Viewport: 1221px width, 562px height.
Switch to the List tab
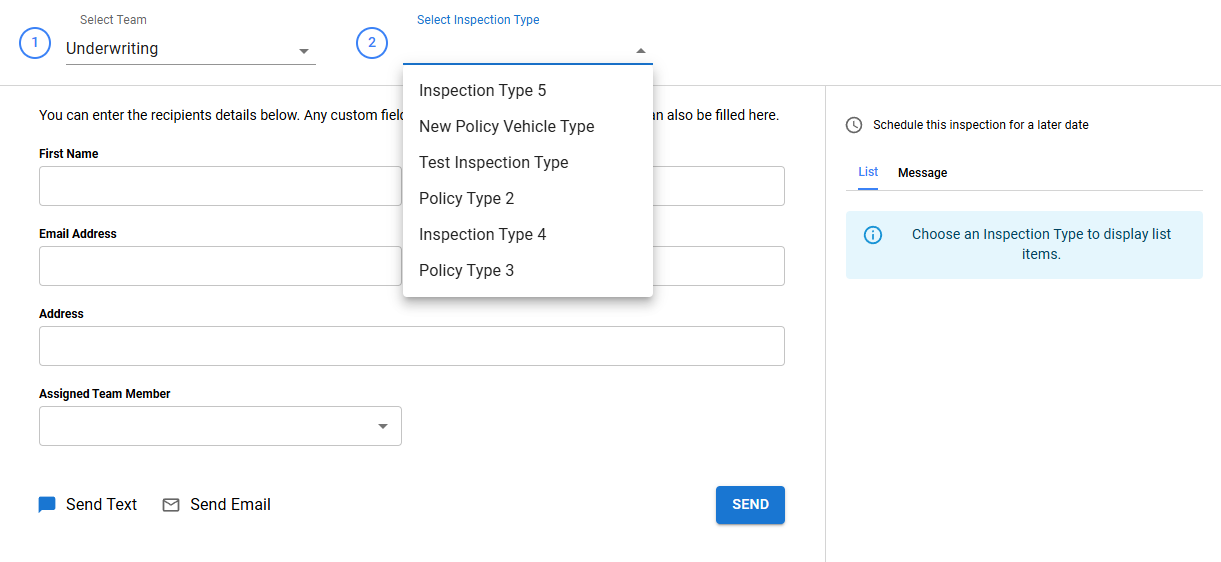pos(868,172)
